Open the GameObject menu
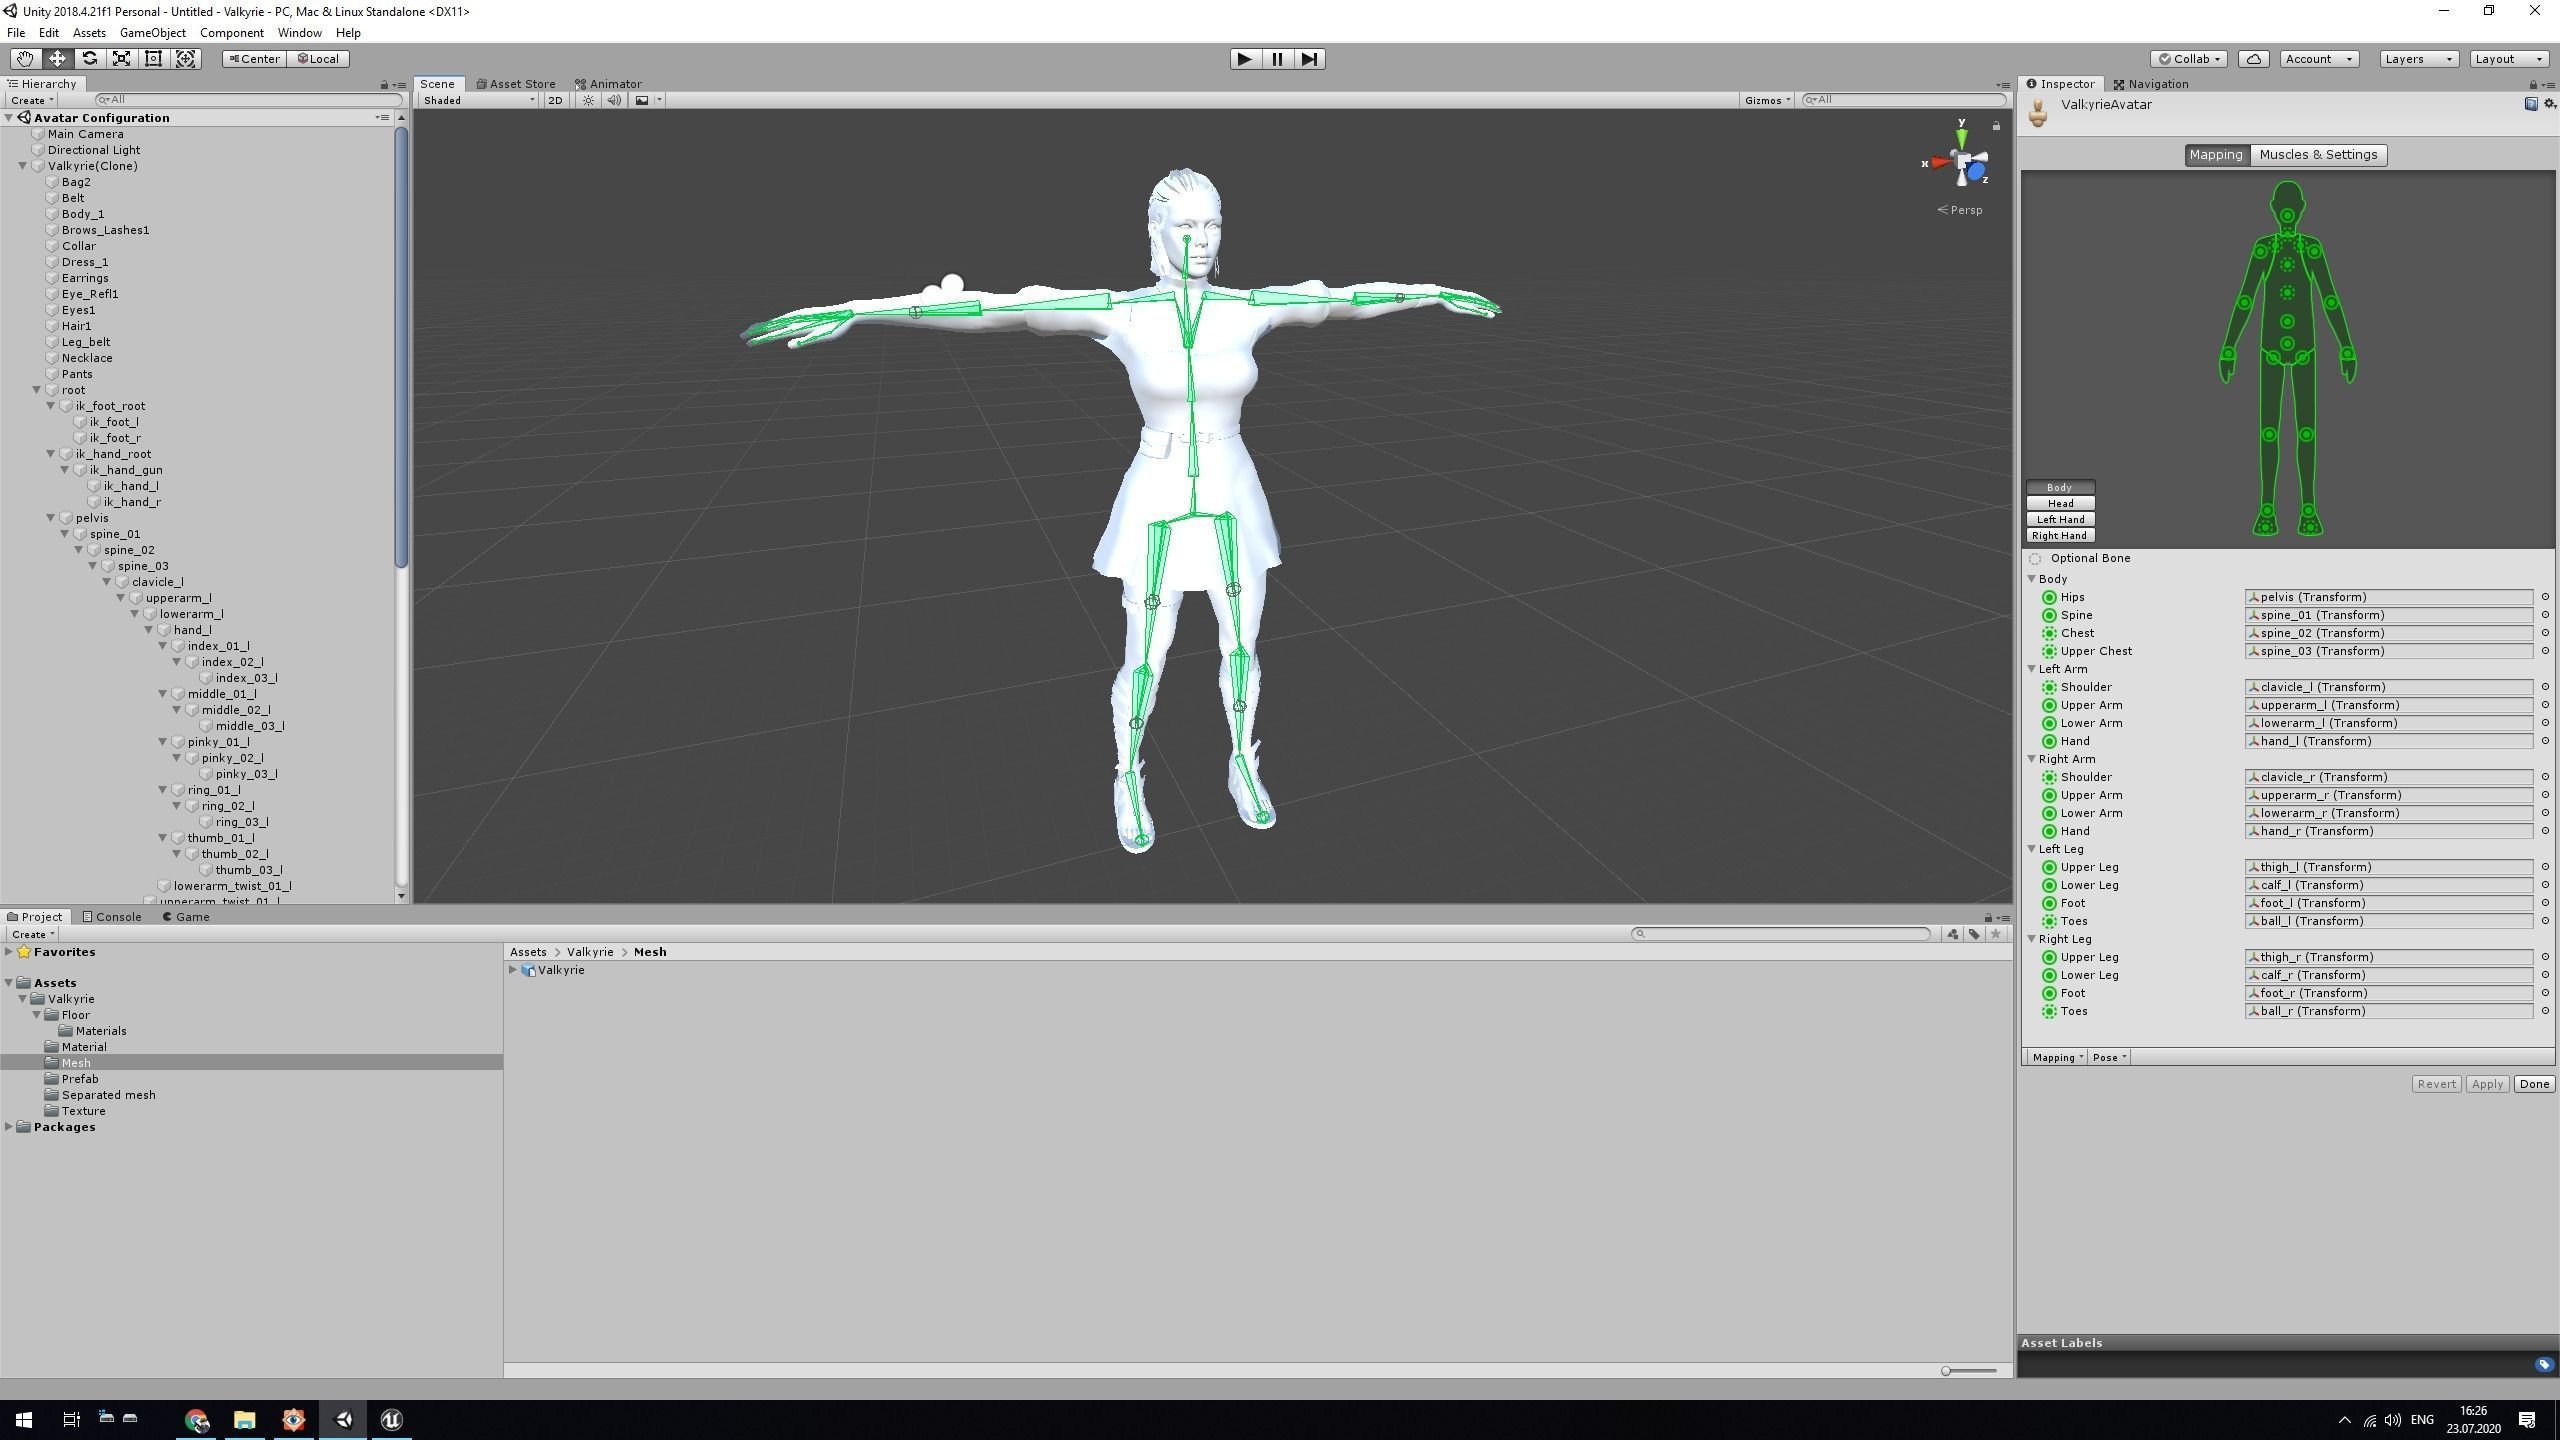Screen dimensions: 2560x1440 (x=152, y=33)
